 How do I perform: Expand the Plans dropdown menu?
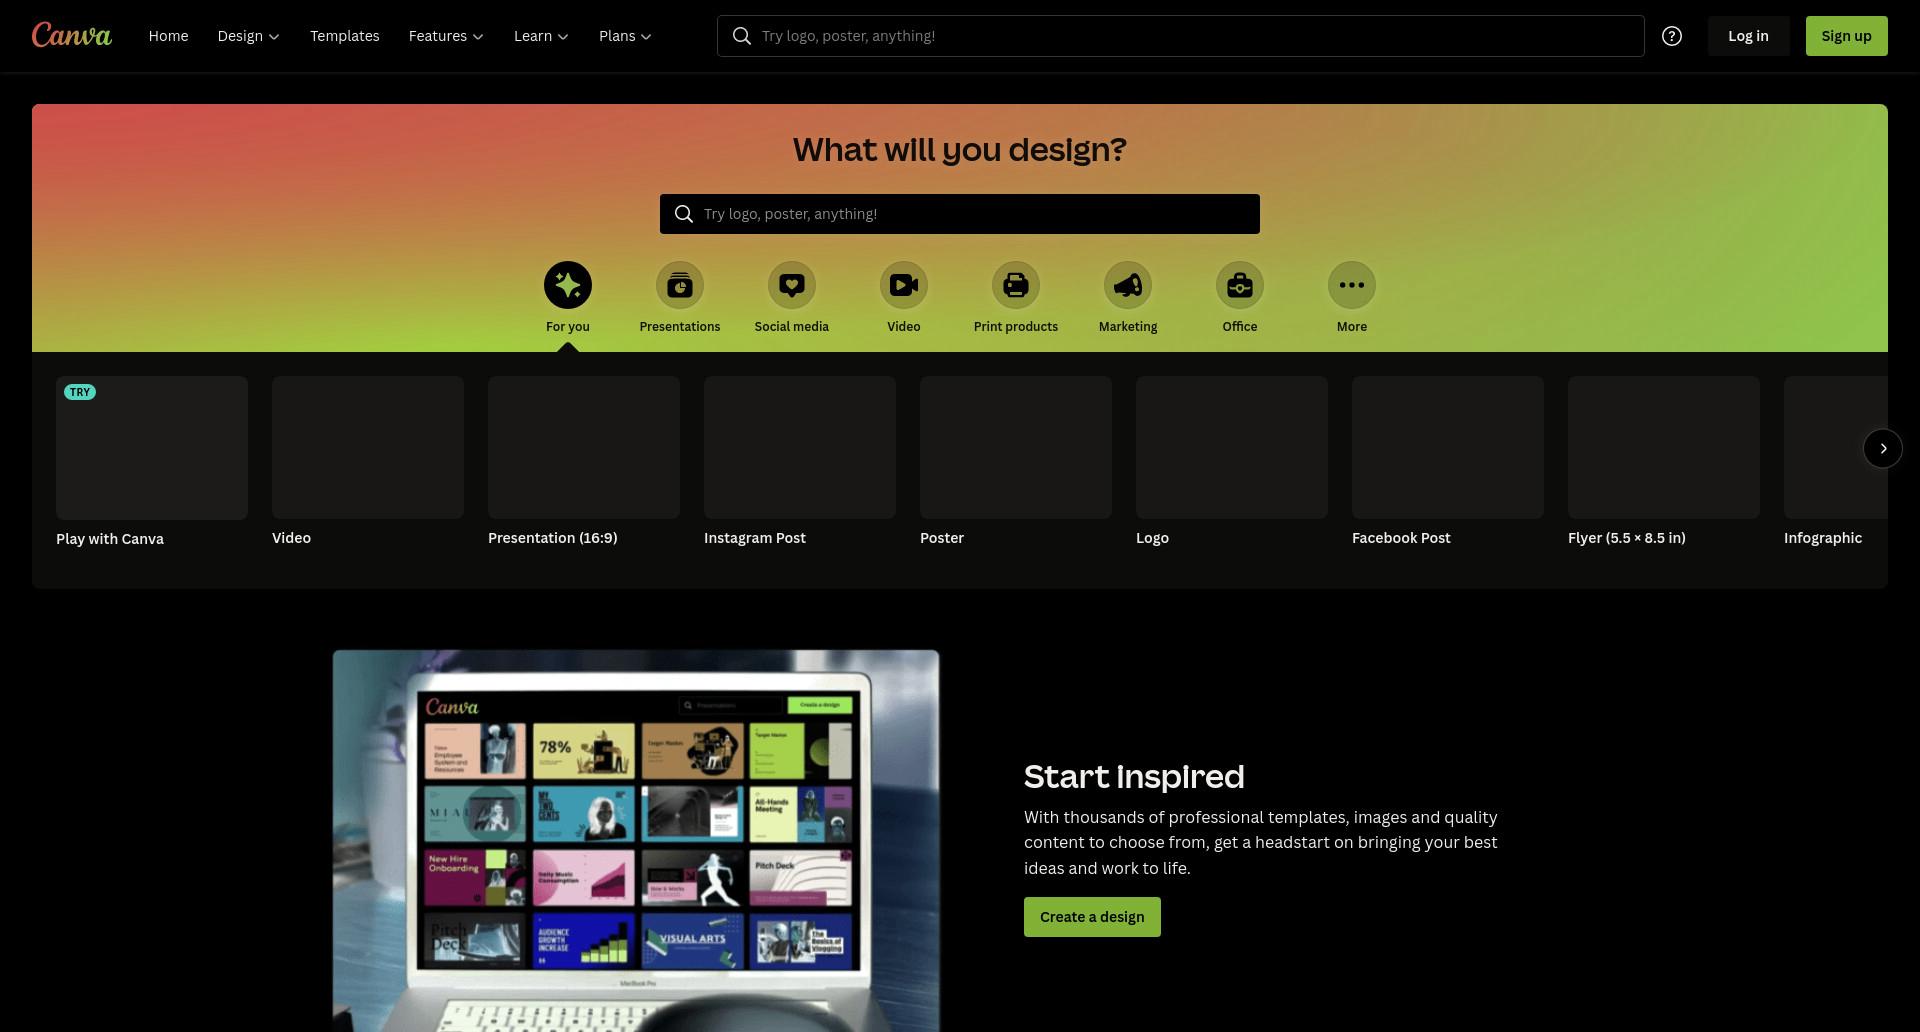coord(625,36)
